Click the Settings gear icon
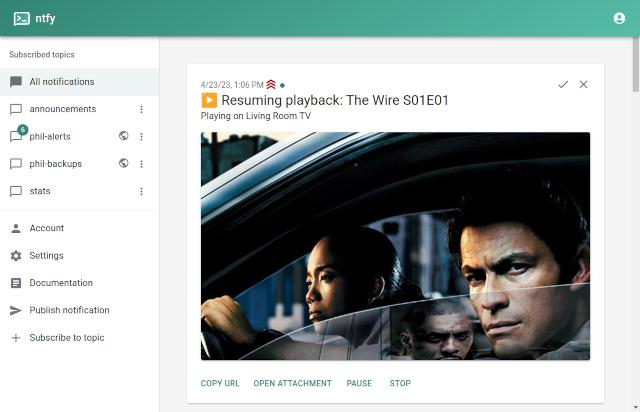Image resolution: width=640 pixels, height=412 pixels. tap(16, 256)
